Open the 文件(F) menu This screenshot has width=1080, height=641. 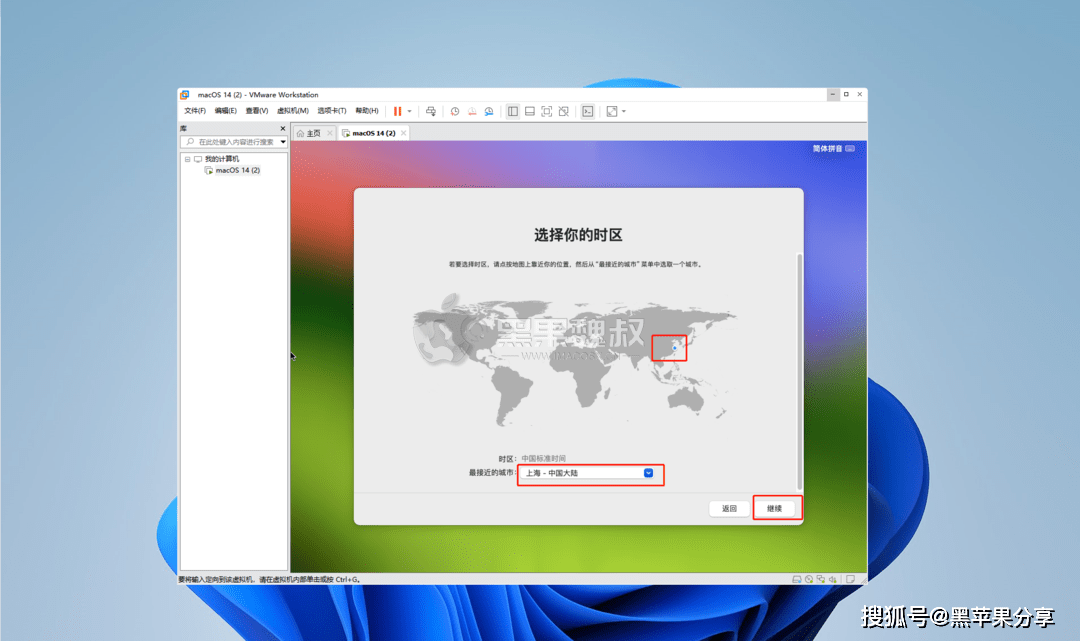[x=195, y=111]
